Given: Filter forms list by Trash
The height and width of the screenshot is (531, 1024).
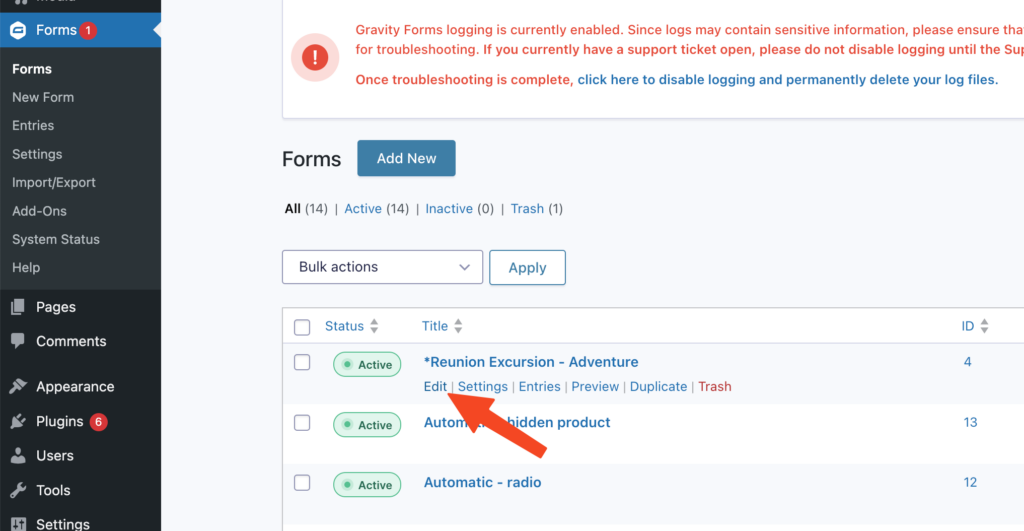Looking at the screenshot, I should (527, 209).
